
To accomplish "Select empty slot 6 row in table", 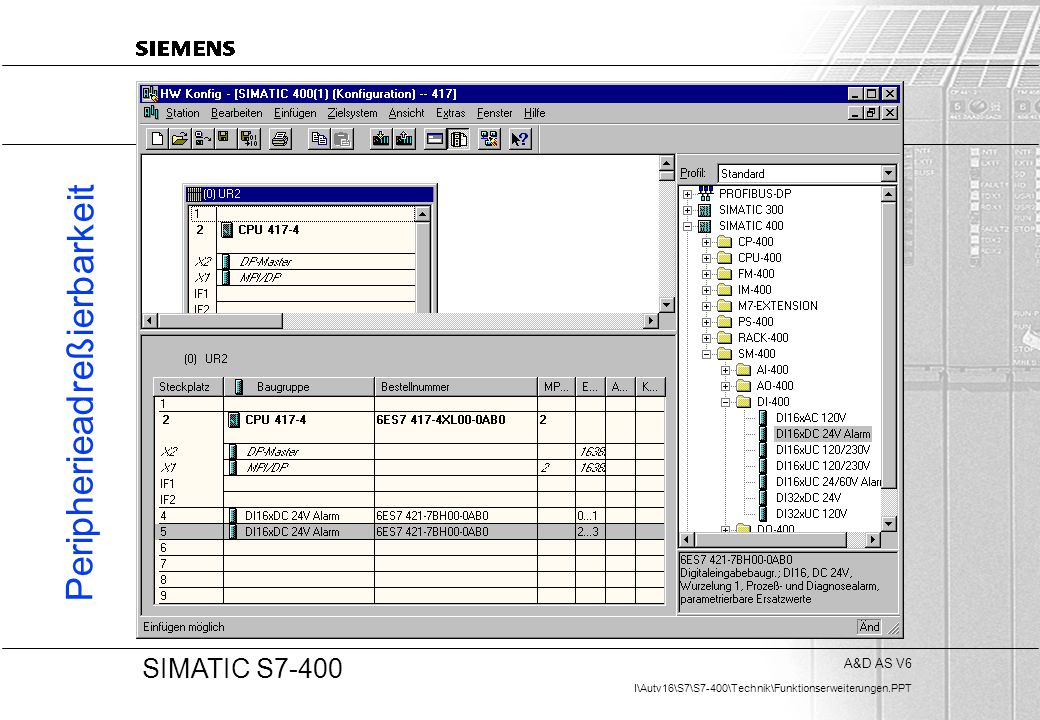I will tap(409, 548).
